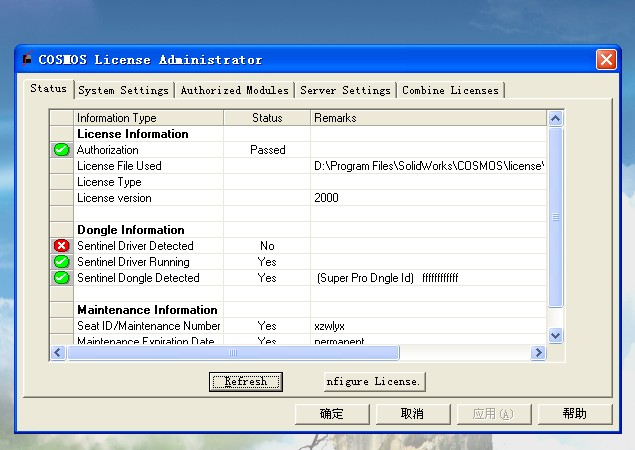
Task: Select the Sentinel Driver Running row label
Action: pos(133,262)
